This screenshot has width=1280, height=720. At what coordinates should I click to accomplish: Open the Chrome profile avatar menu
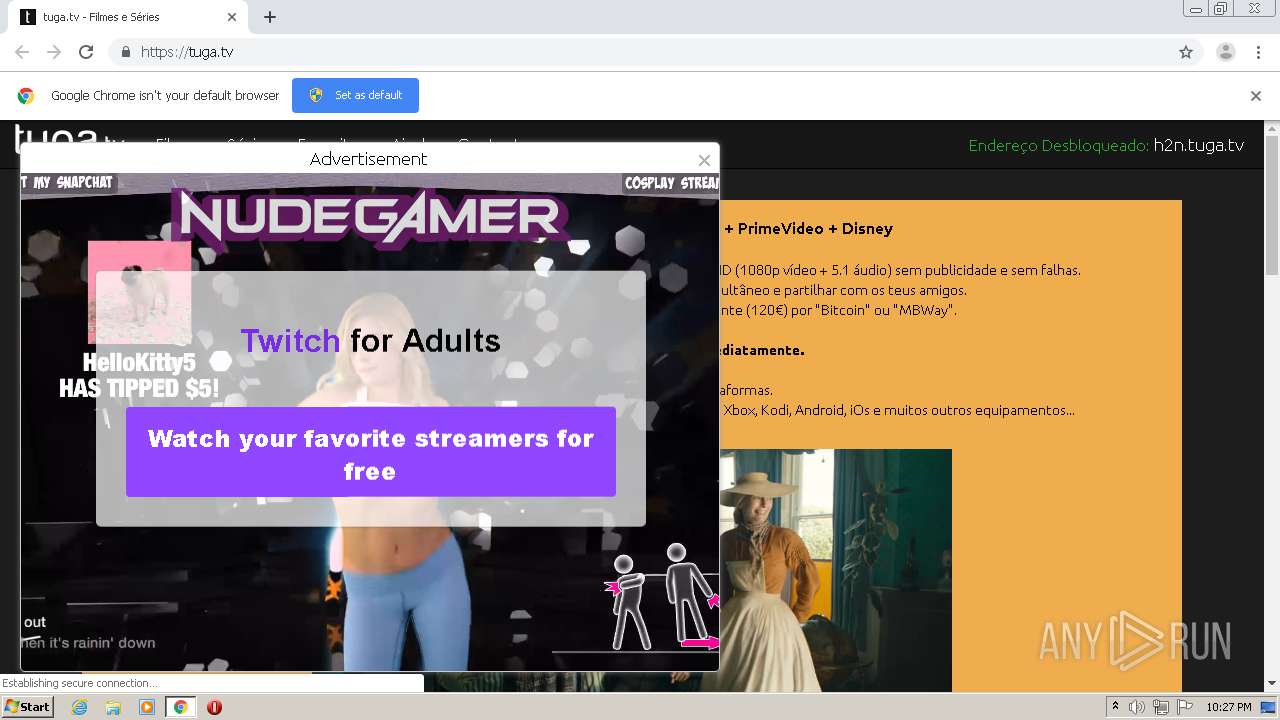click(x=1225, y=52)
